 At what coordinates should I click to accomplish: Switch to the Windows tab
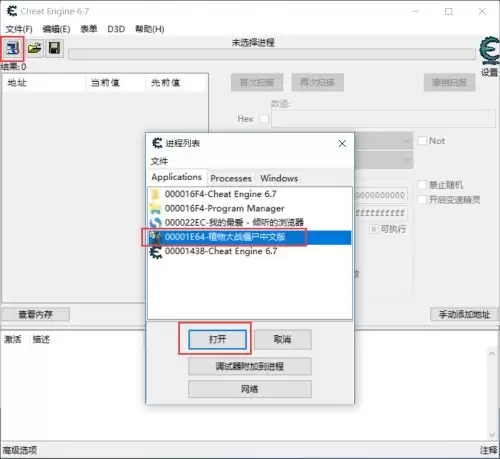(x=279, y=178)
